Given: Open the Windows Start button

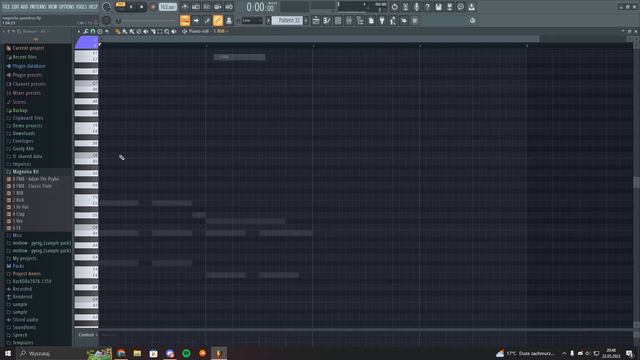Looking at the screenshot, I should pyautogui.click(x=8, y=353).
